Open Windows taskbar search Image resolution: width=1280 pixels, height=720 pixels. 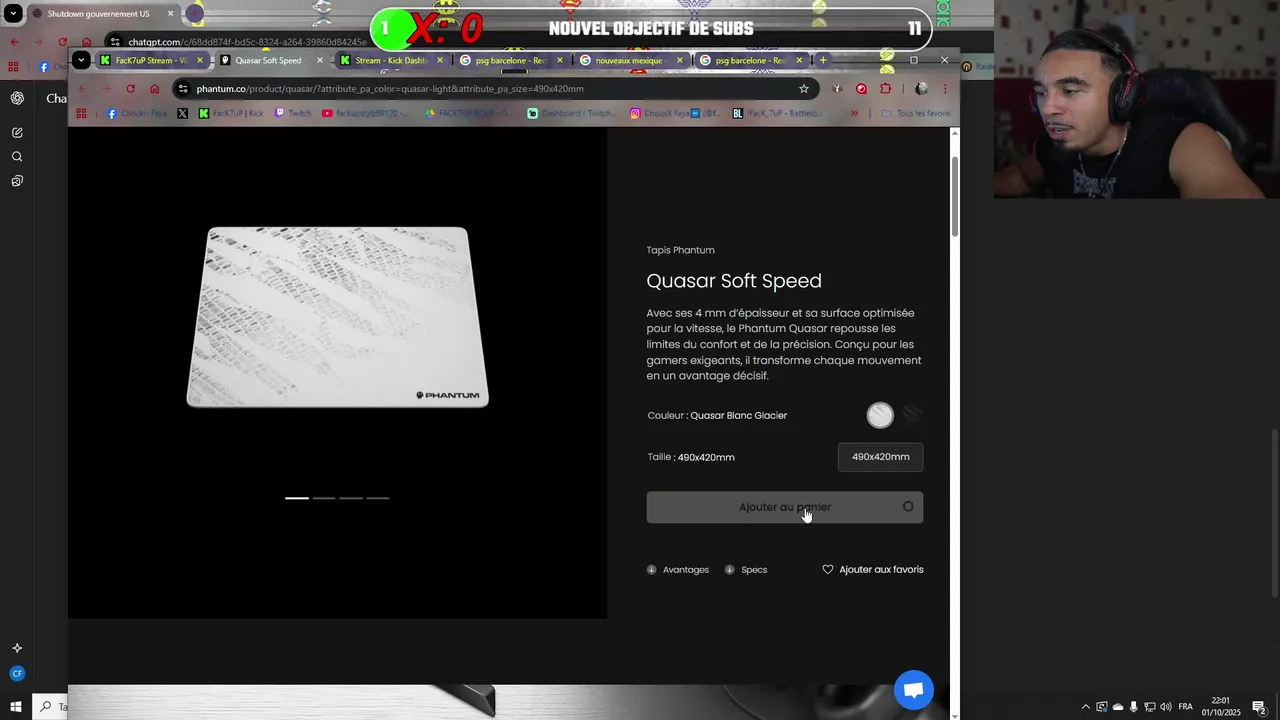coord(50,707)
